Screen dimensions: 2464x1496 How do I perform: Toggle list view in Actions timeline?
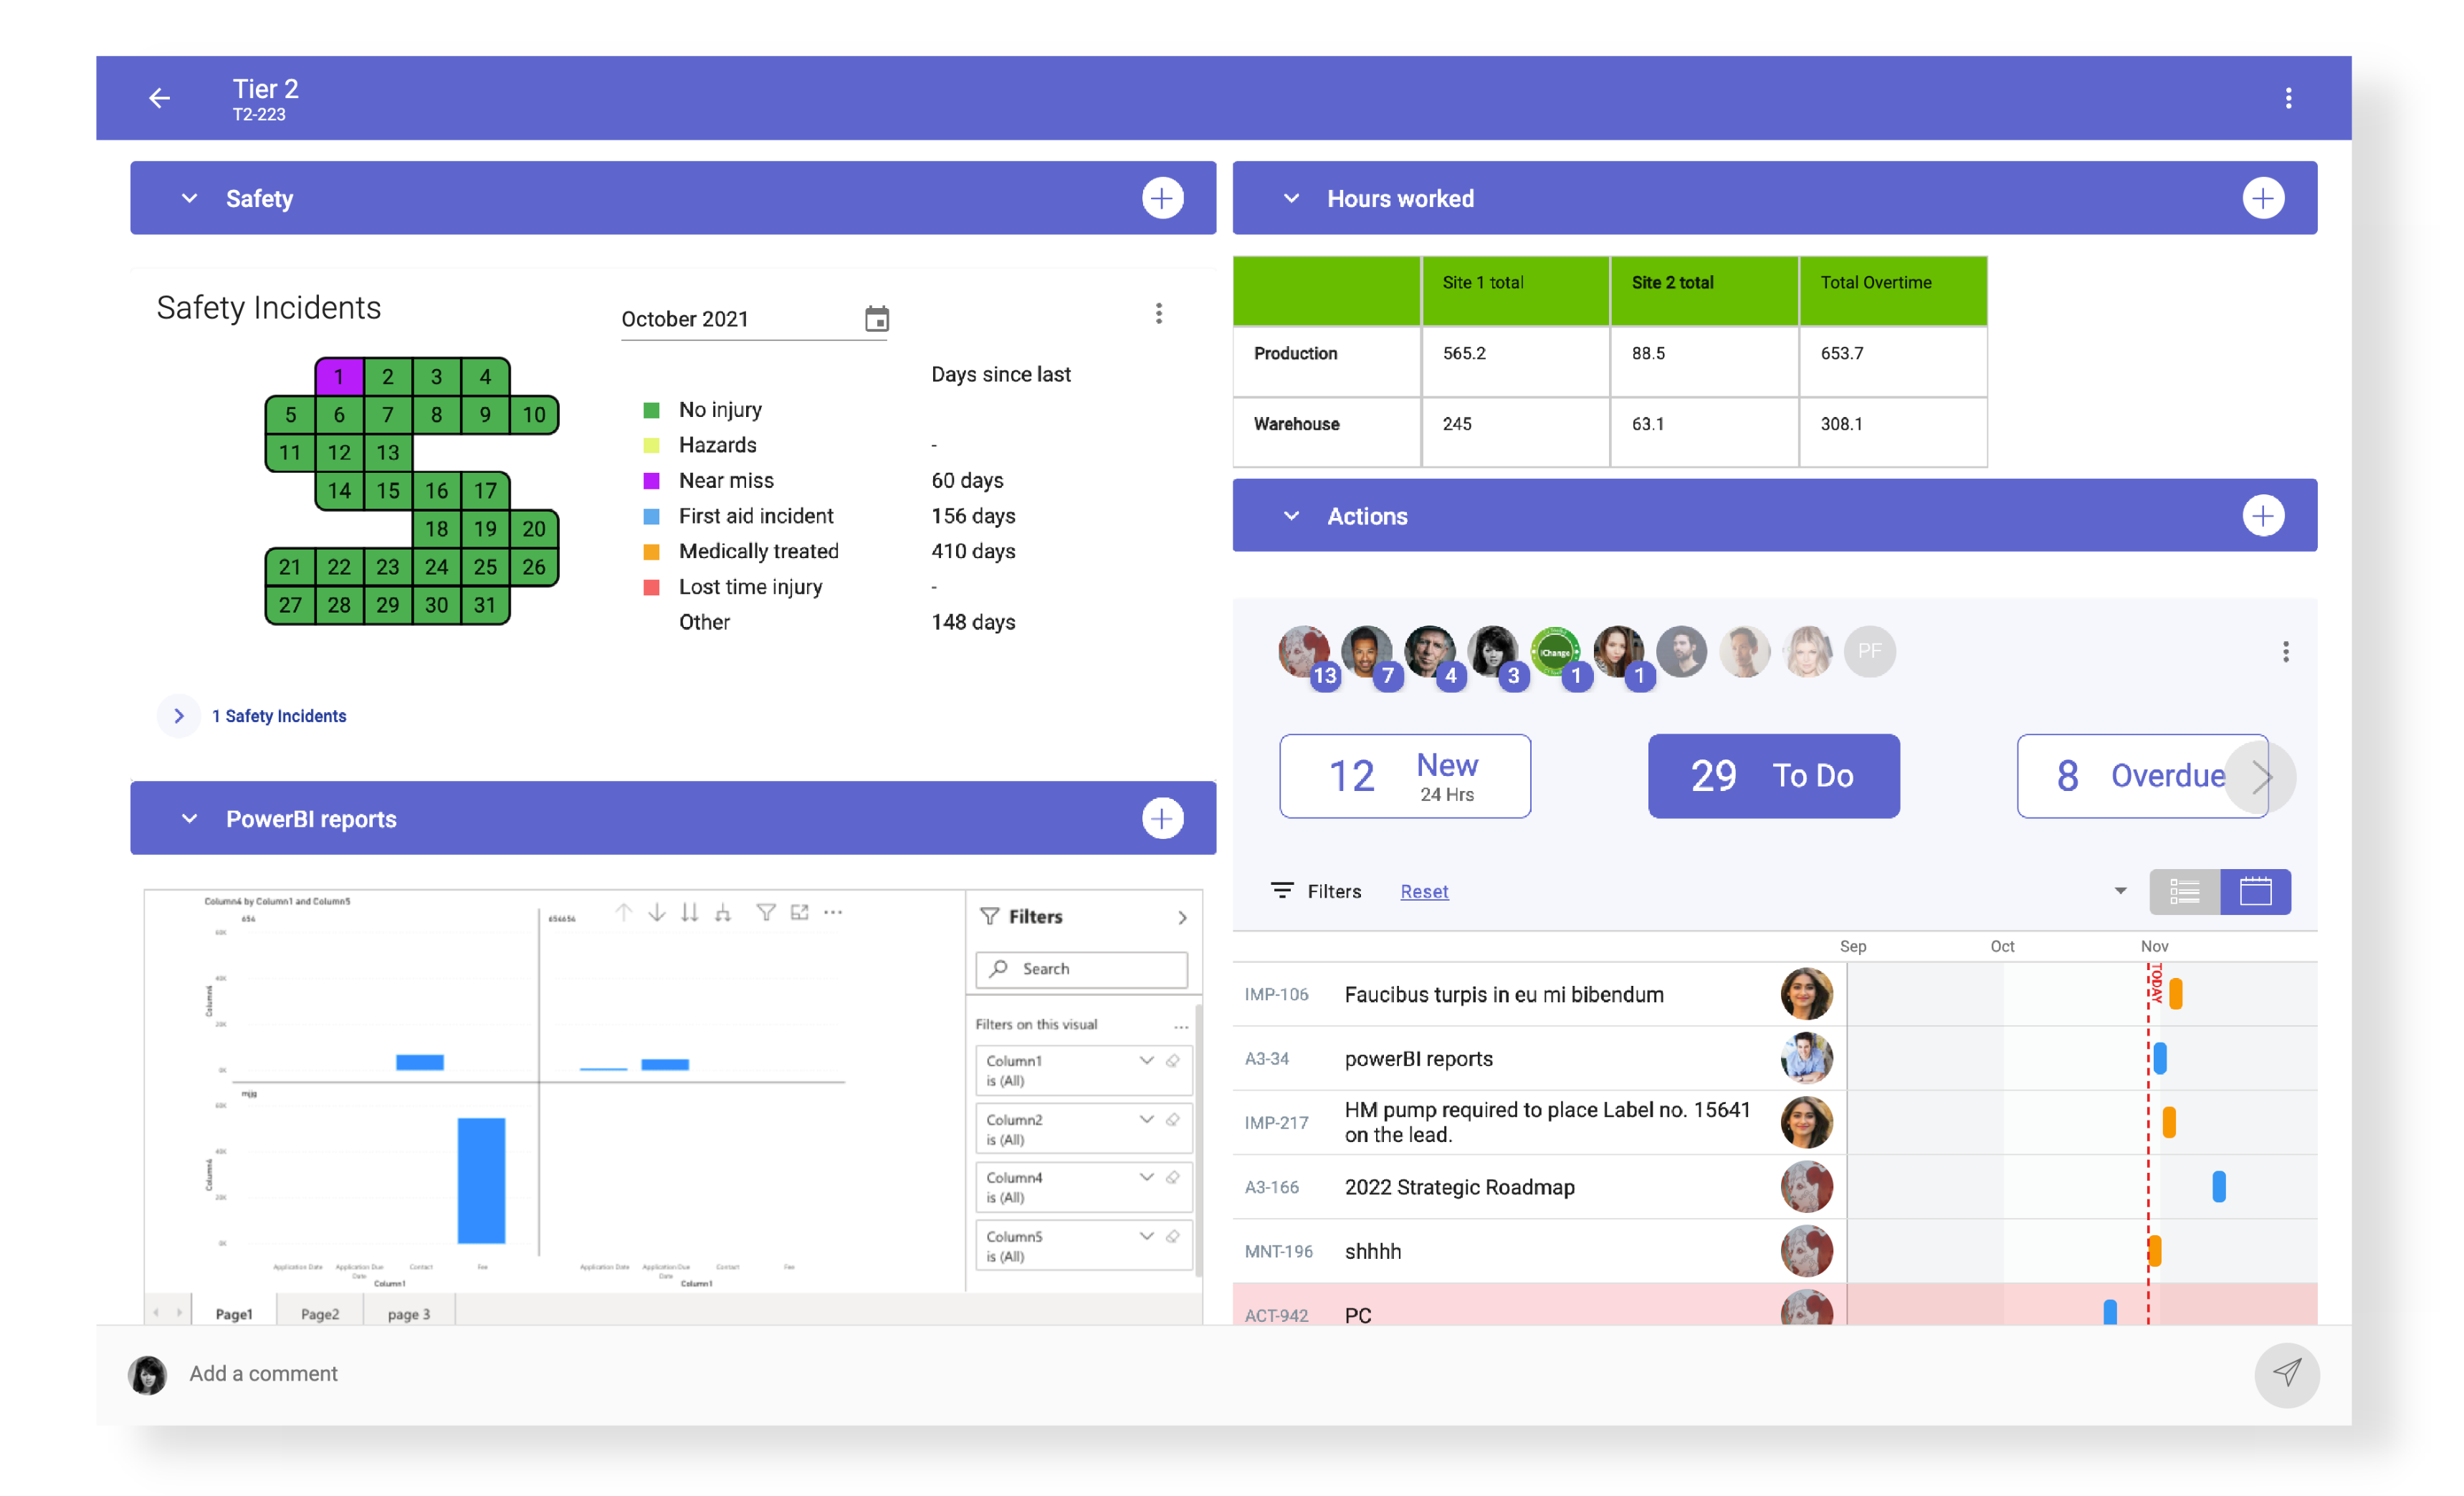point(2186,891)
